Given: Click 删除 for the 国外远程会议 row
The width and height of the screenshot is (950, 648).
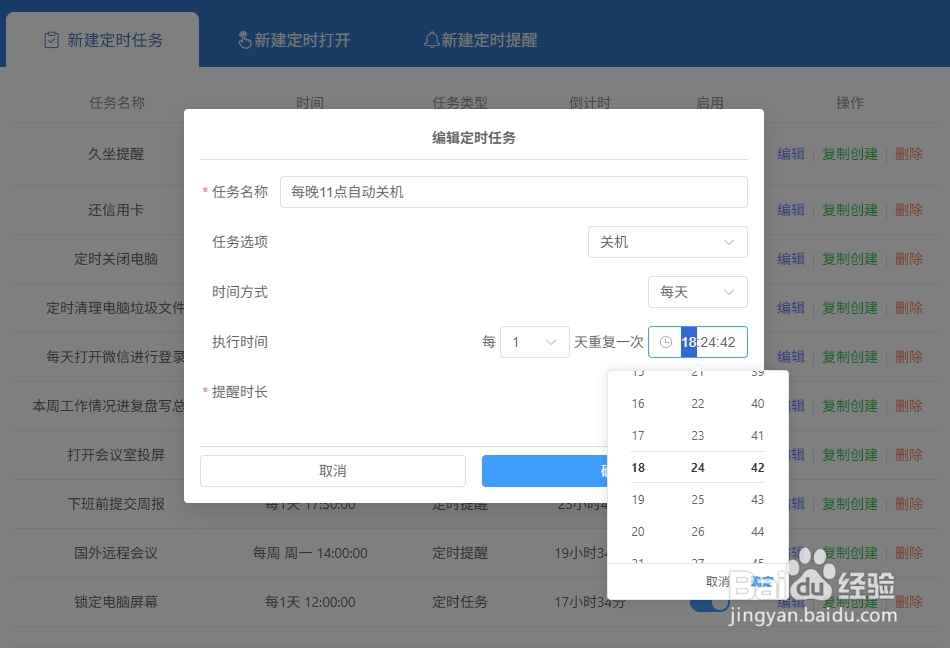Looking at the screenshot, I should tap(909, 554).
